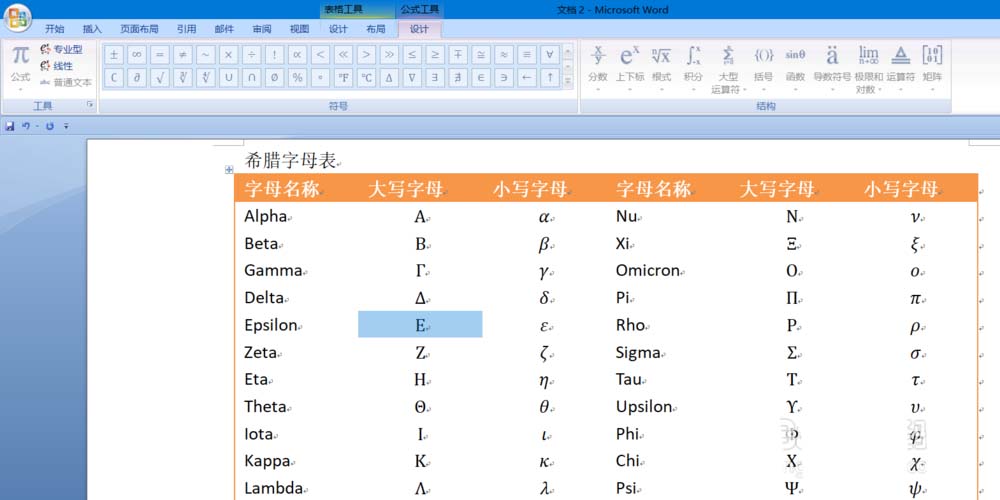Insert the square root √ symbol
Image resolution: width=1000 pixels, height=500 pixels.
click(159, 78)
